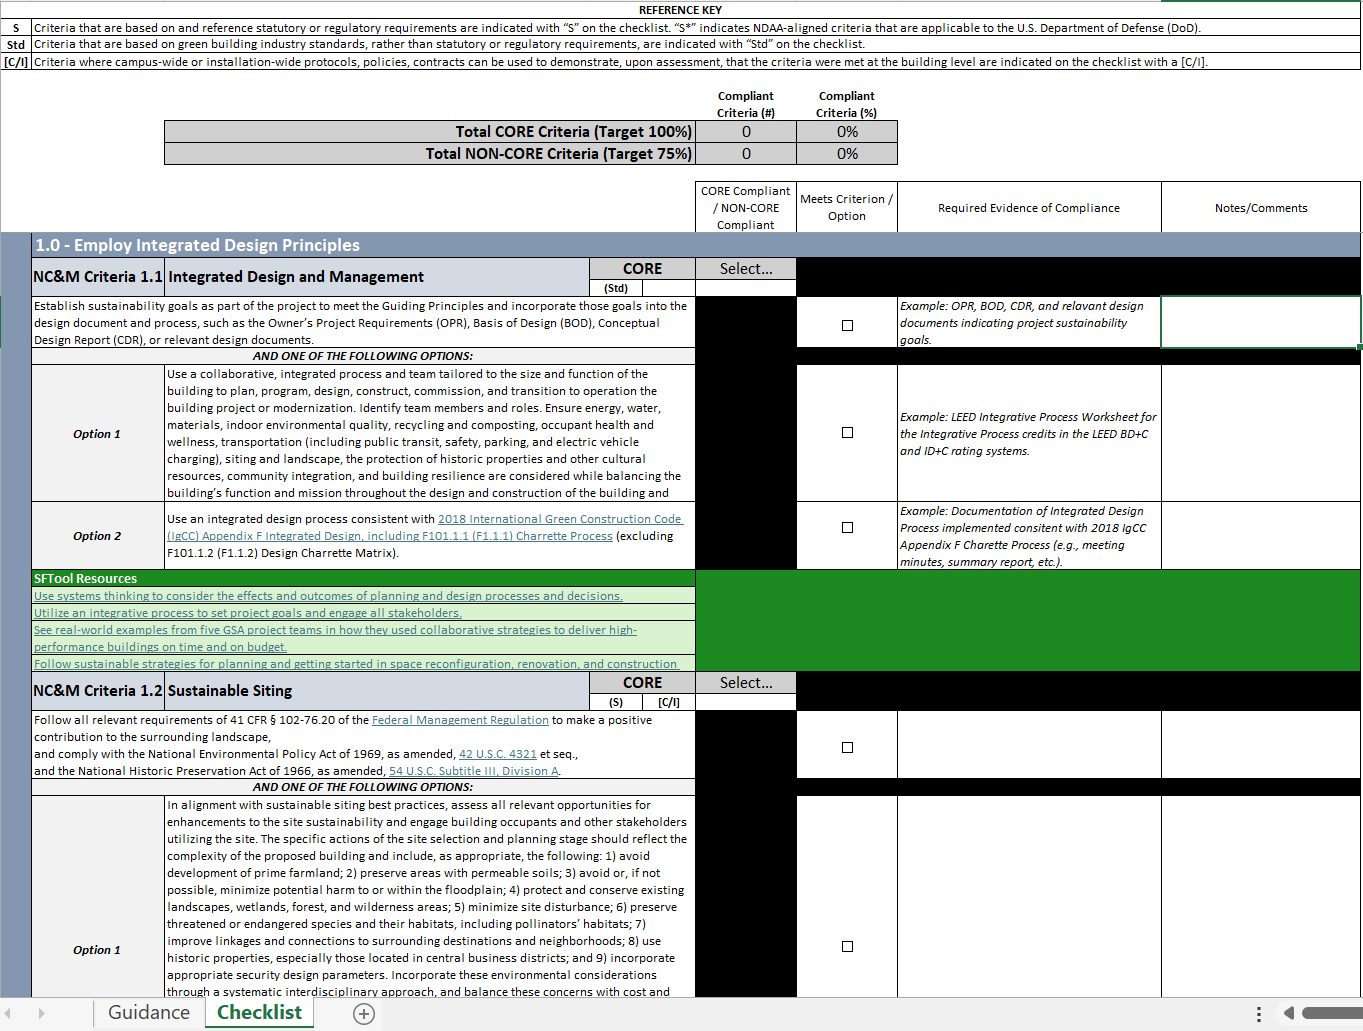Select the 'Std' reference key label
This screenshot has width=1363, height=1031.
(x=16, y=45)
